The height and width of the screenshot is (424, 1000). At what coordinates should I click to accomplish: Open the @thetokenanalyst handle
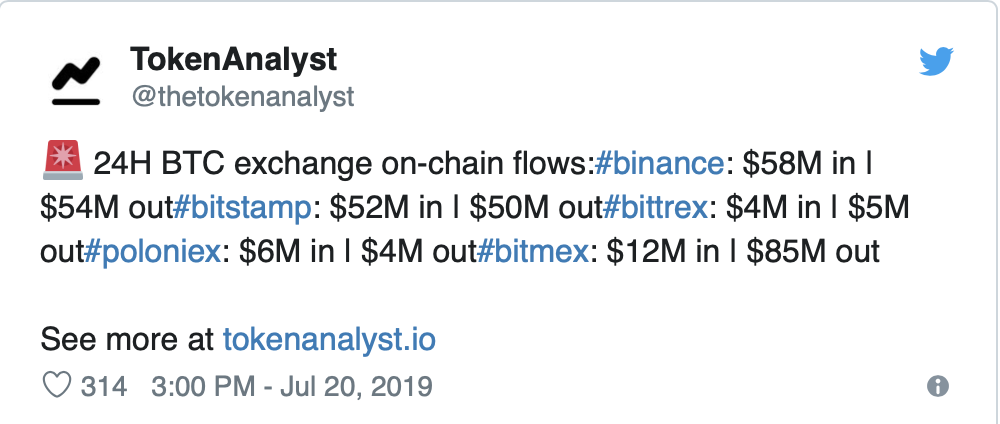(242, 97)
